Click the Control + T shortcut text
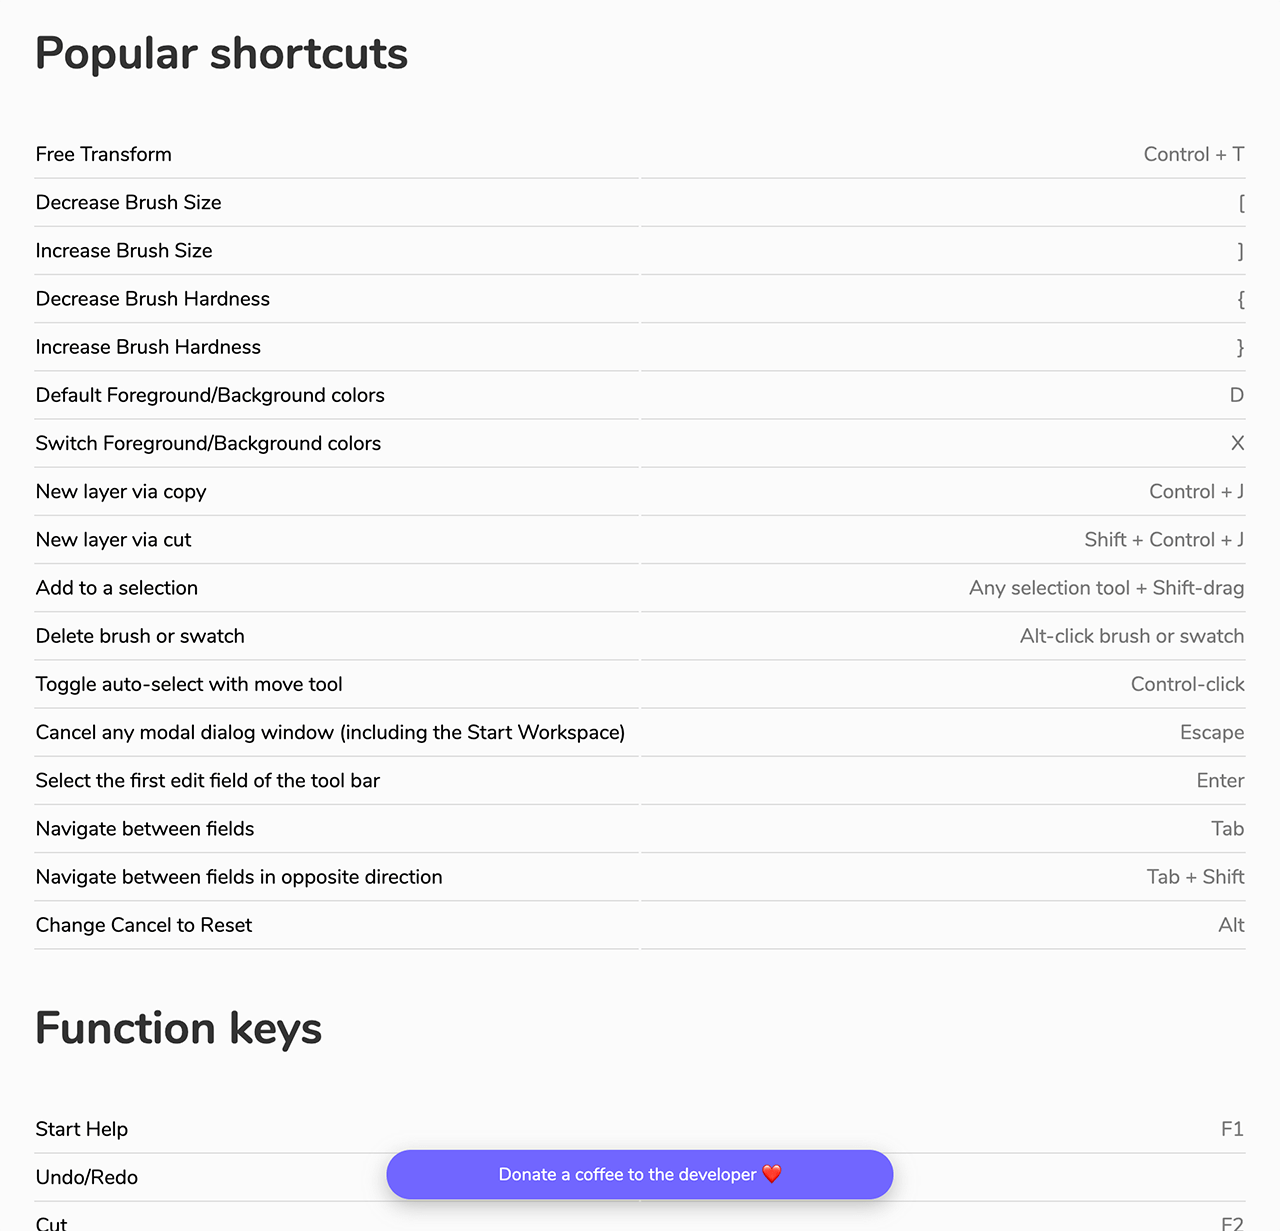Screen dimensions: 1280x1231 point(1193,154)
